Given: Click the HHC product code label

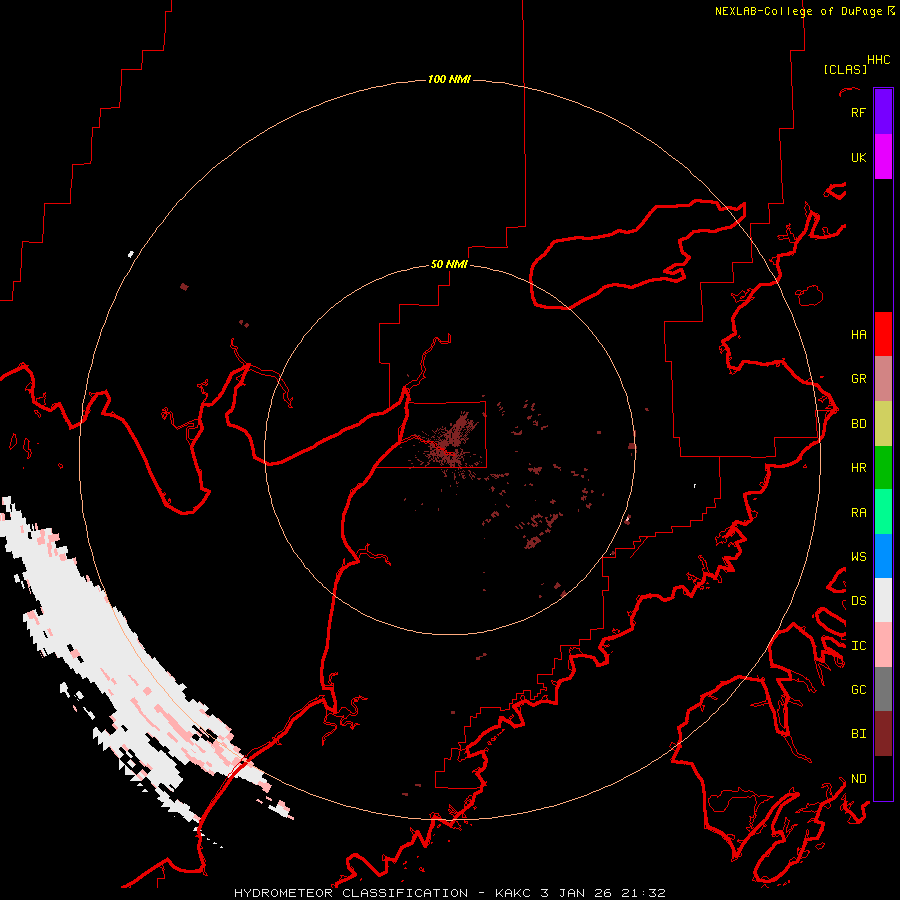Looking at the screenshot, I should pos(879,60).
